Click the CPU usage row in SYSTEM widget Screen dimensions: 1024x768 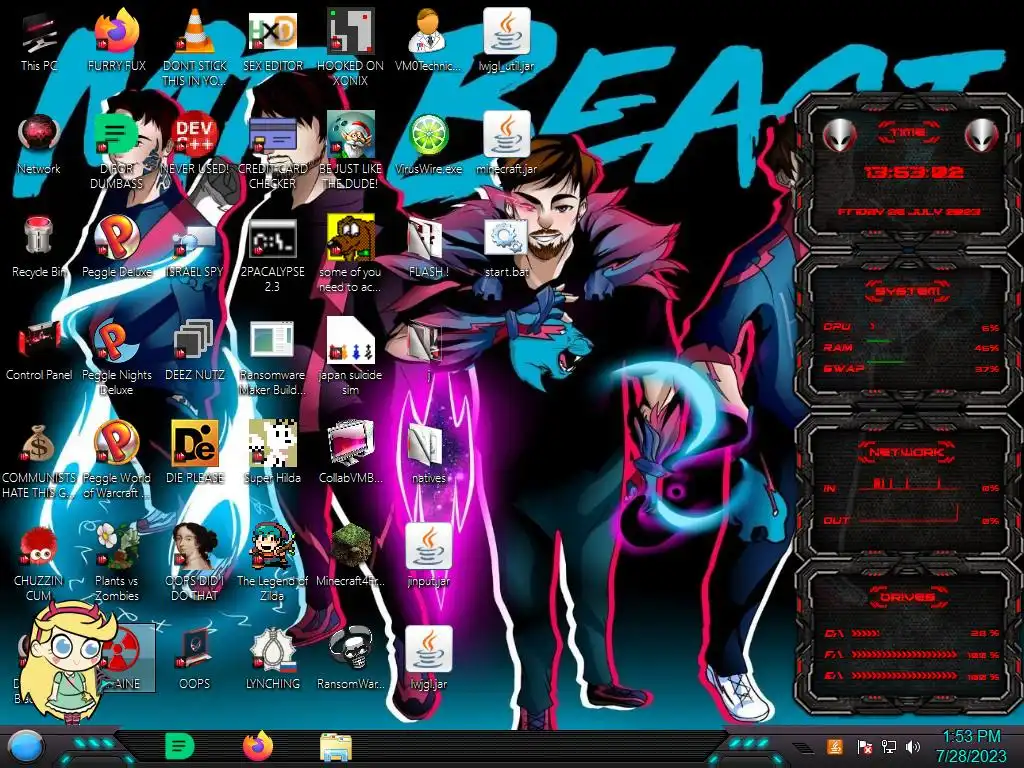click(912, 327)
